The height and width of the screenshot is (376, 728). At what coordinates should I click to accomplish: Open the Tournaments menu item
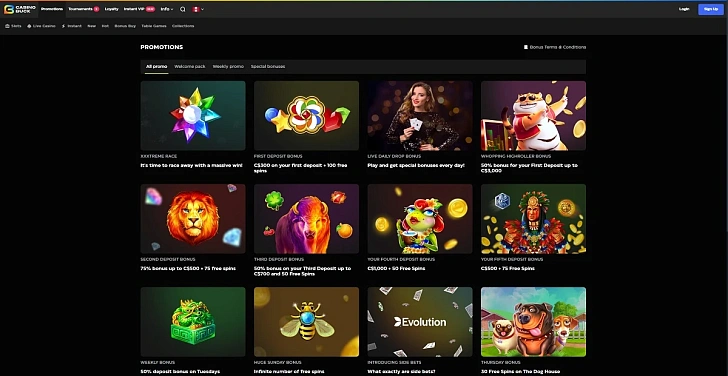(84, 9)
